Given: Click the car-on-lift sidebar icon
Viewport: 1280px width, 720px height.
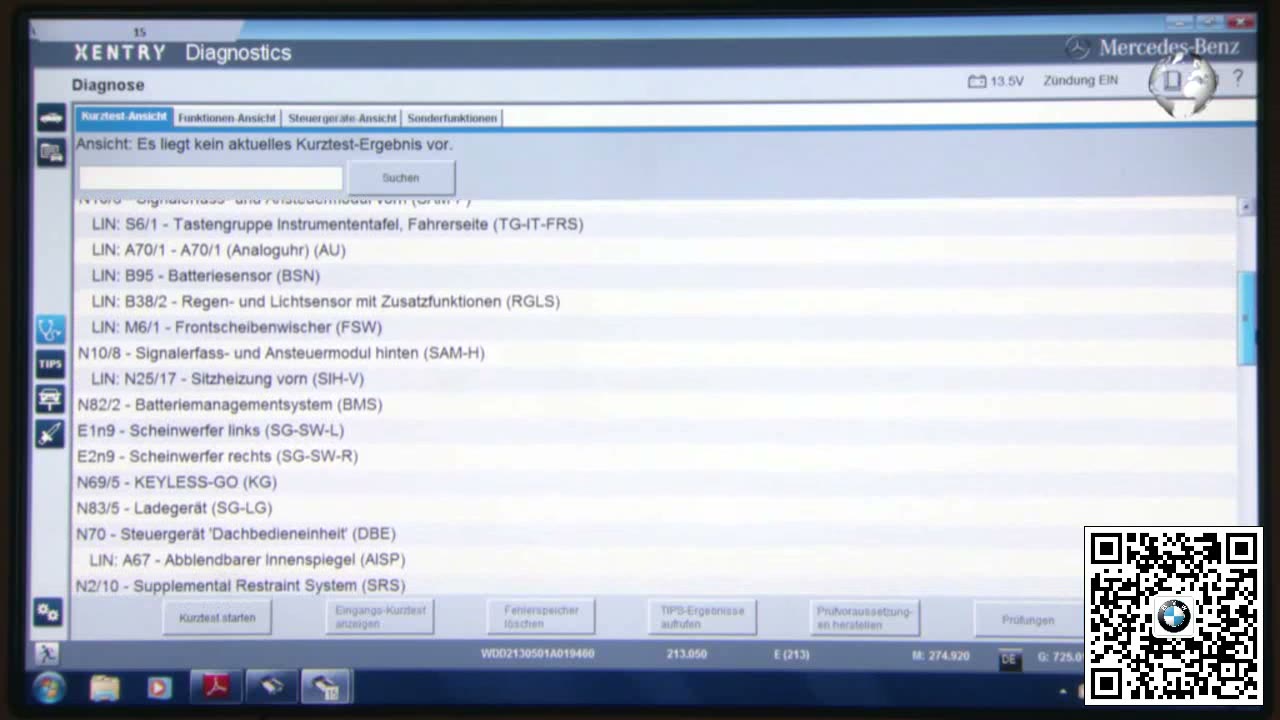Looking at the screenshot, I should pos(51,398).
